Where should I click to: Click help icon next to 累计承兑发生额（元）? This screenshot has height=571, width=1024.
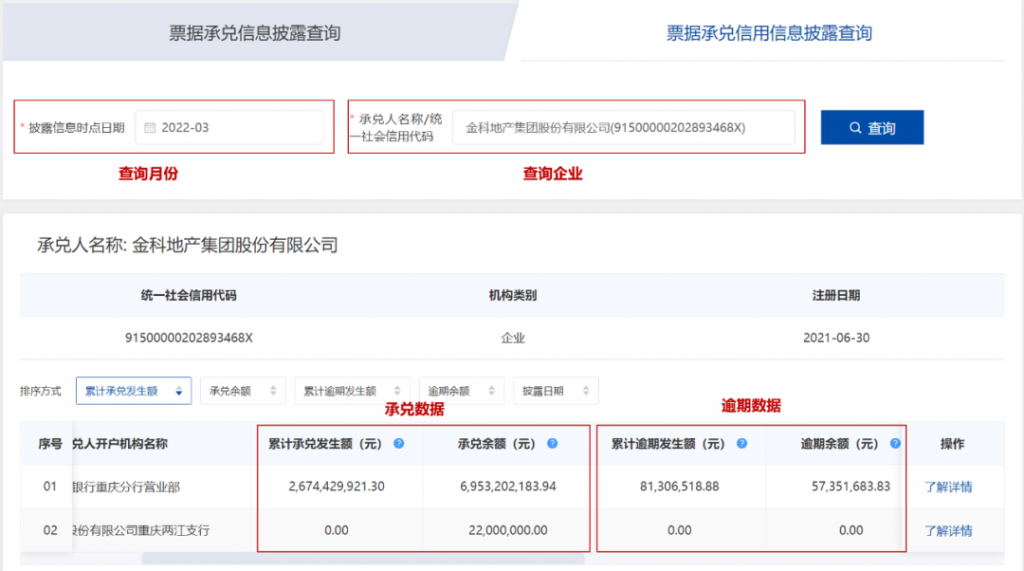[398, 444]
